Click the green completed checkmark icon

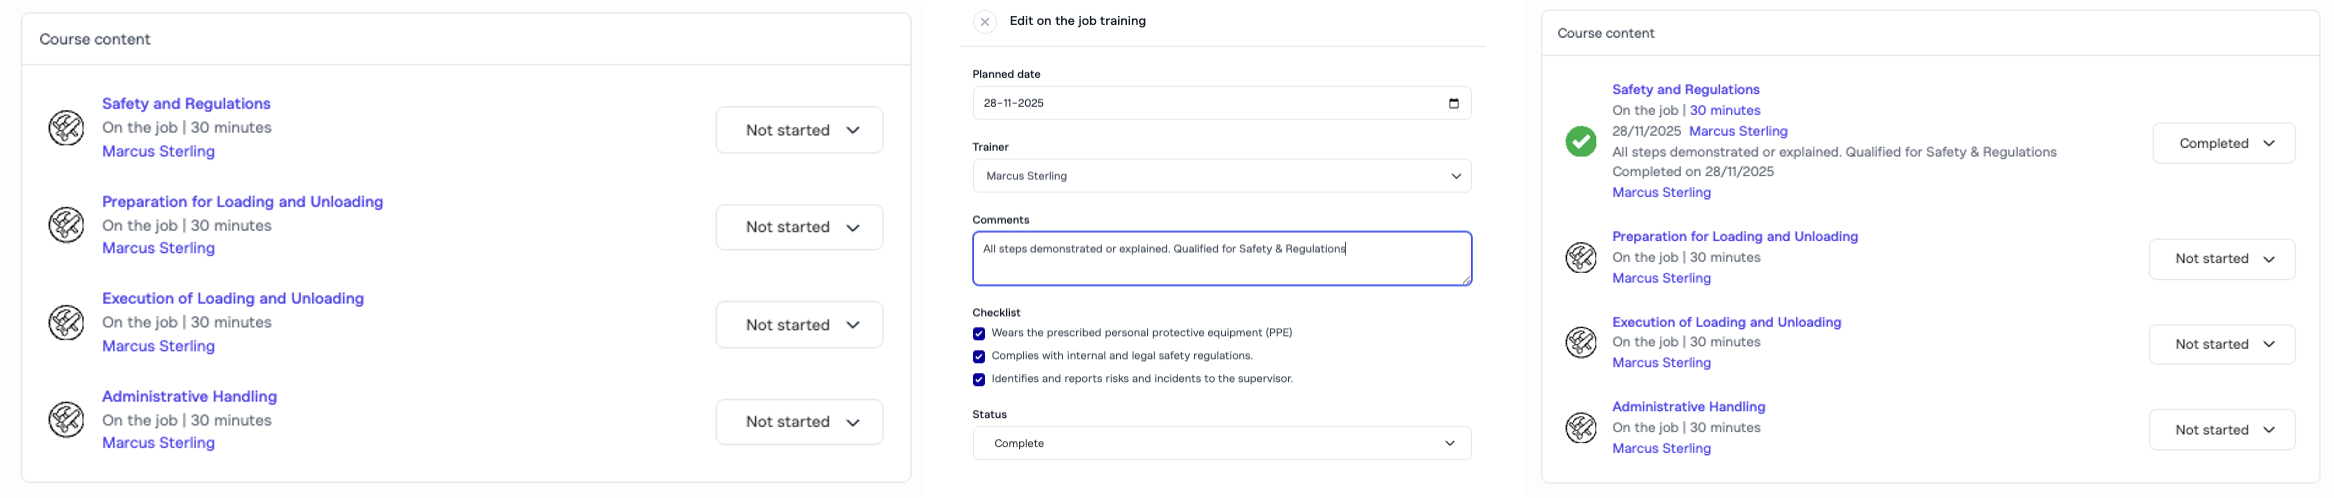click(1581, 142)
